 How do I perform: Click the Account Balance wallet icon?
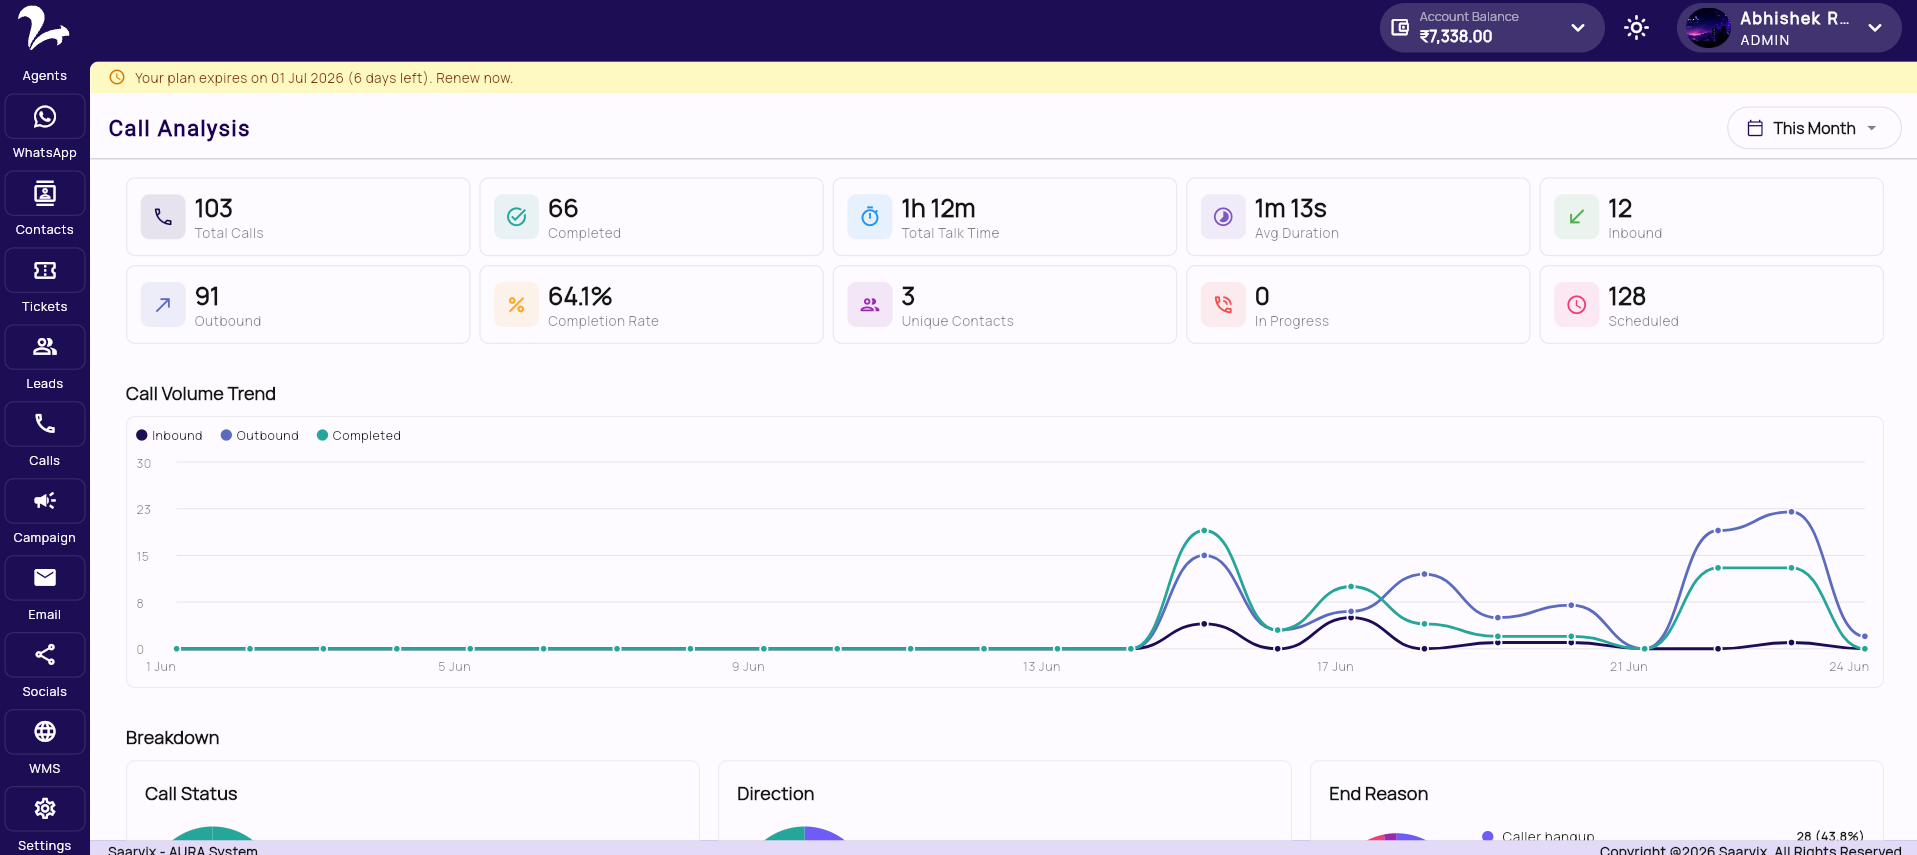coord(1400,28)
